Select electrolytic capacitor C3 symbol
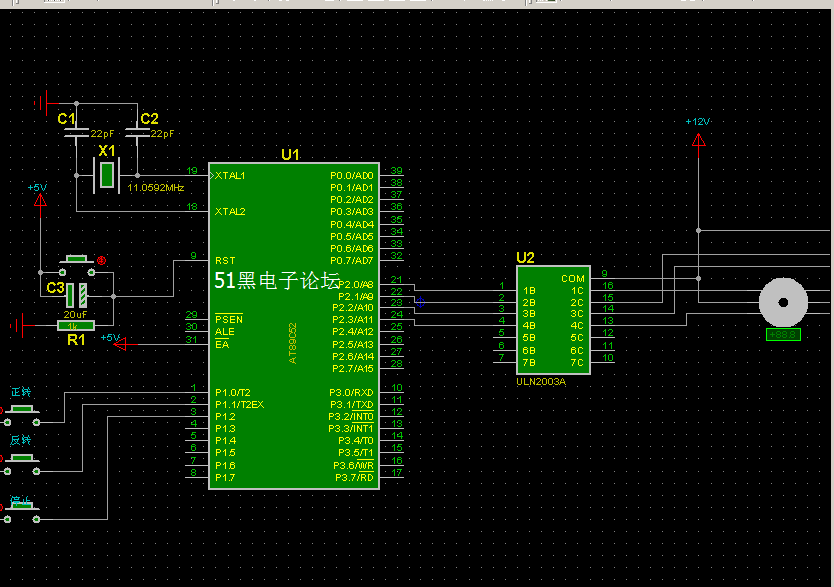 click(77, 296)
